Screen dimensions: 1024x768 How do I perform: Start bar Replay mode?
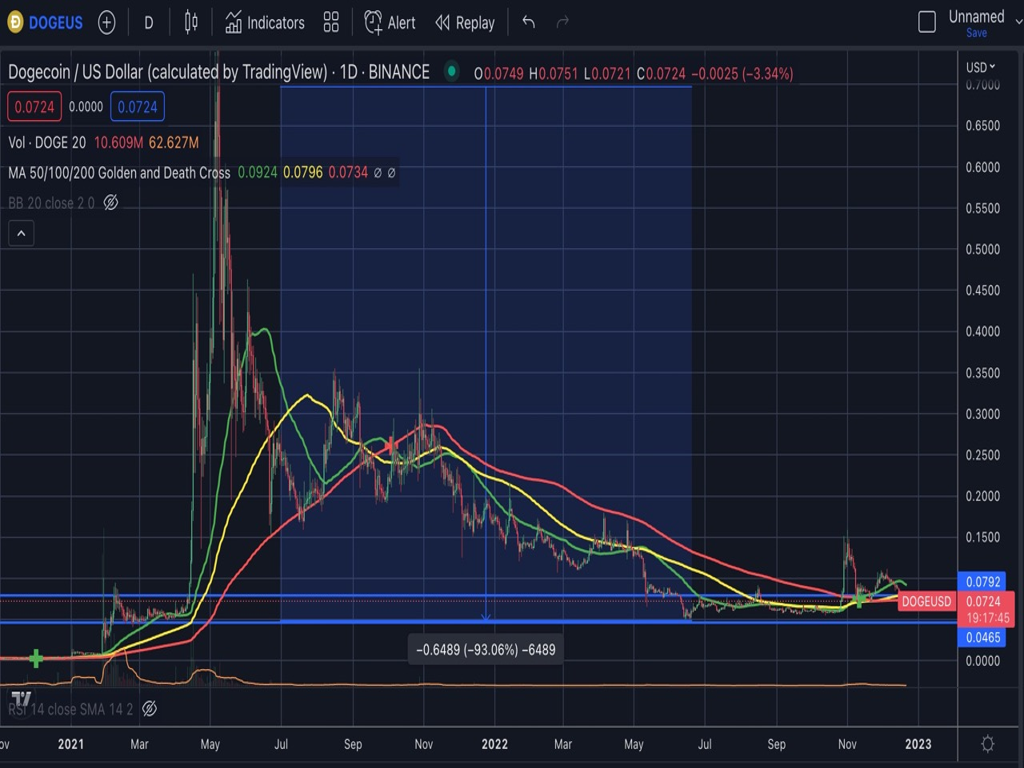coord(465,22)
